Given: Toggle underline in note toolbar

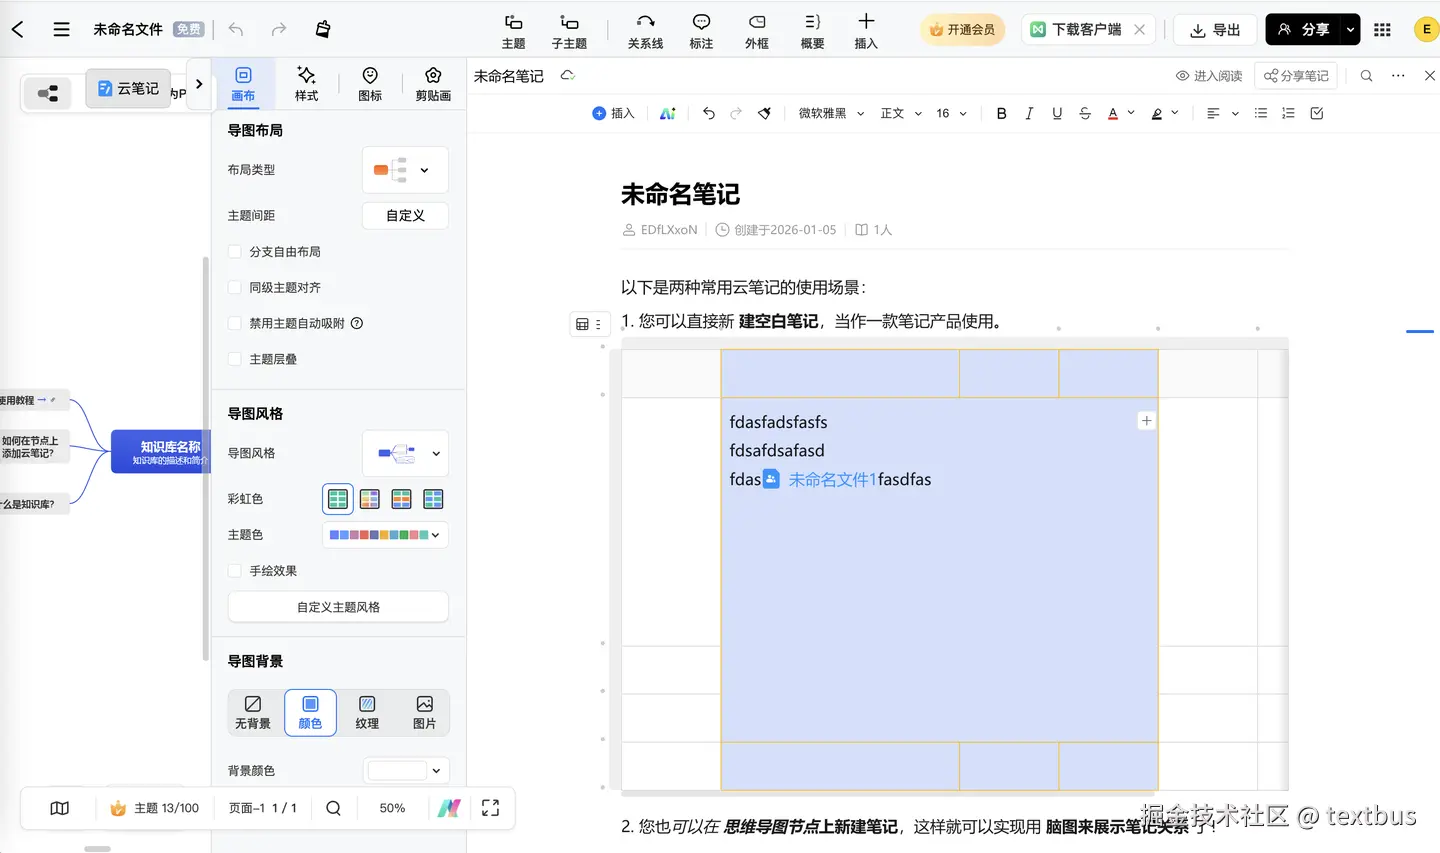Looking at the screenshot, I should (x=1057, y=114).
